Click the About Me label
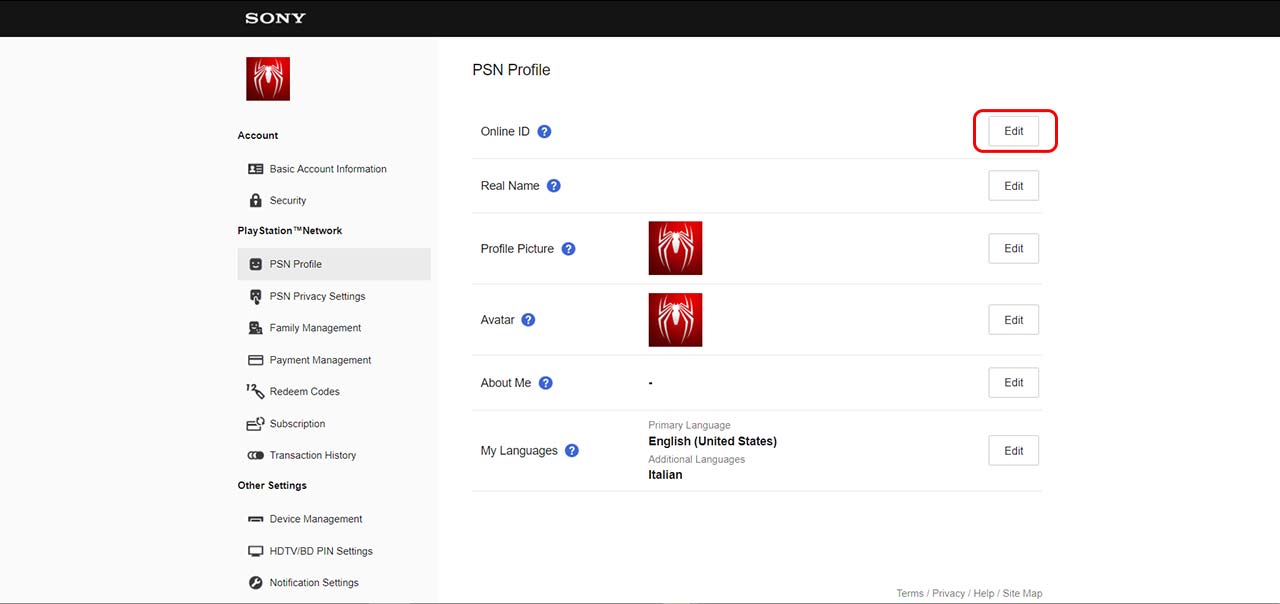This screenshot has height=604, width=1280. [x=506, y=383]
